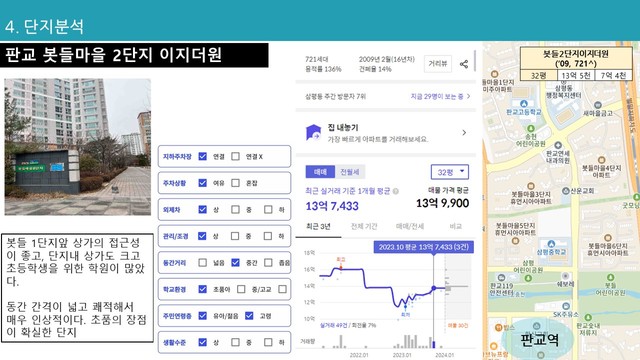Click the 봇들마을3단지 휴먼시아 map marker

531,186
